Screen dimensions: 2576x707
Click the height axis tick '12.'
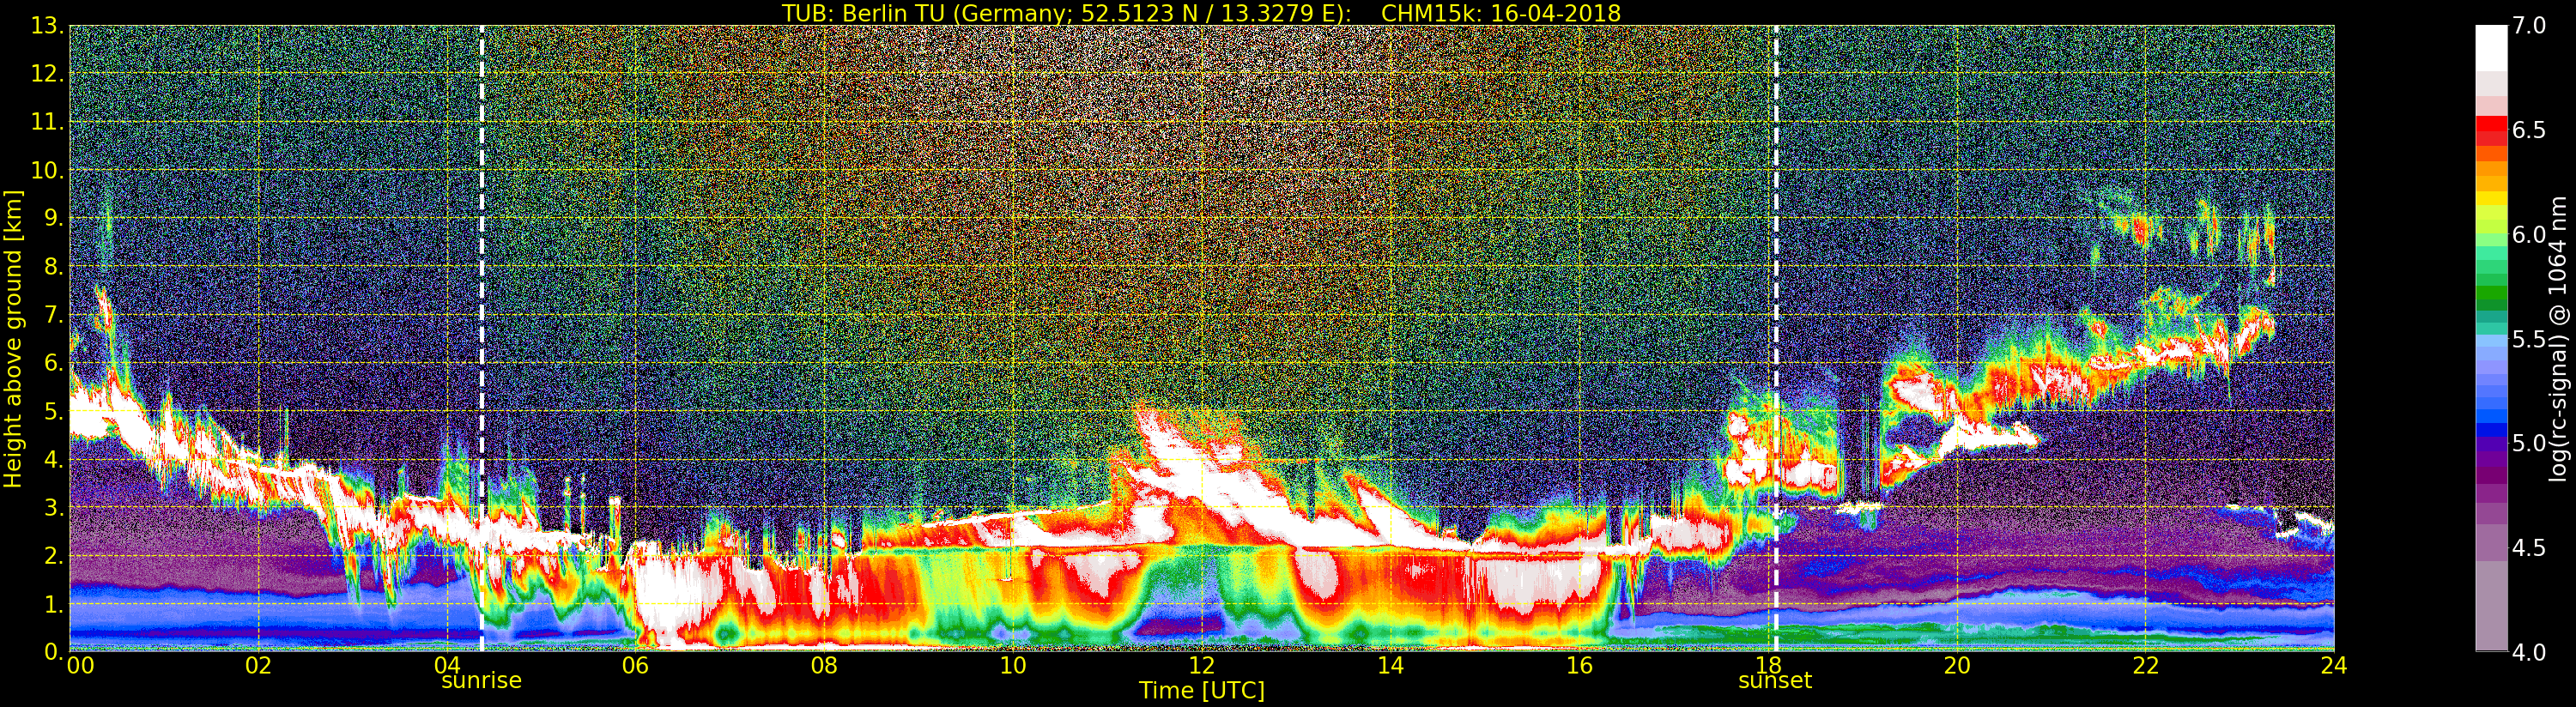tap(47, 73)
